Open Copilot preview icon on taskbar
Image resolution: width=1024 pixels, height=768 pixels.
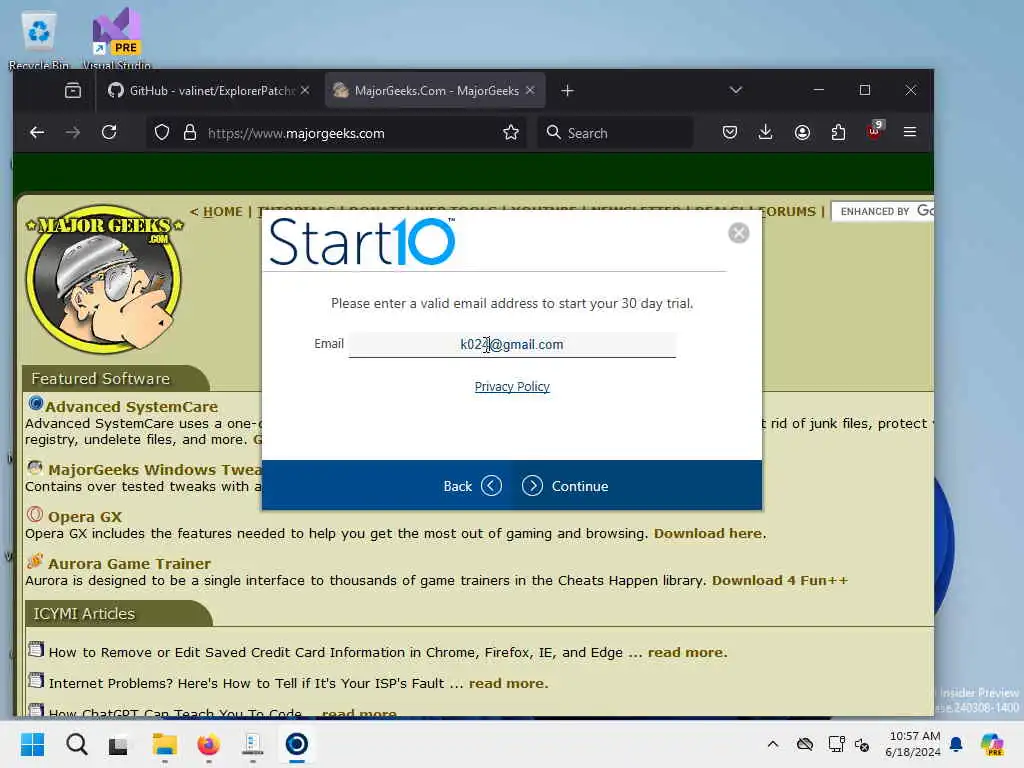click(992, 744)
